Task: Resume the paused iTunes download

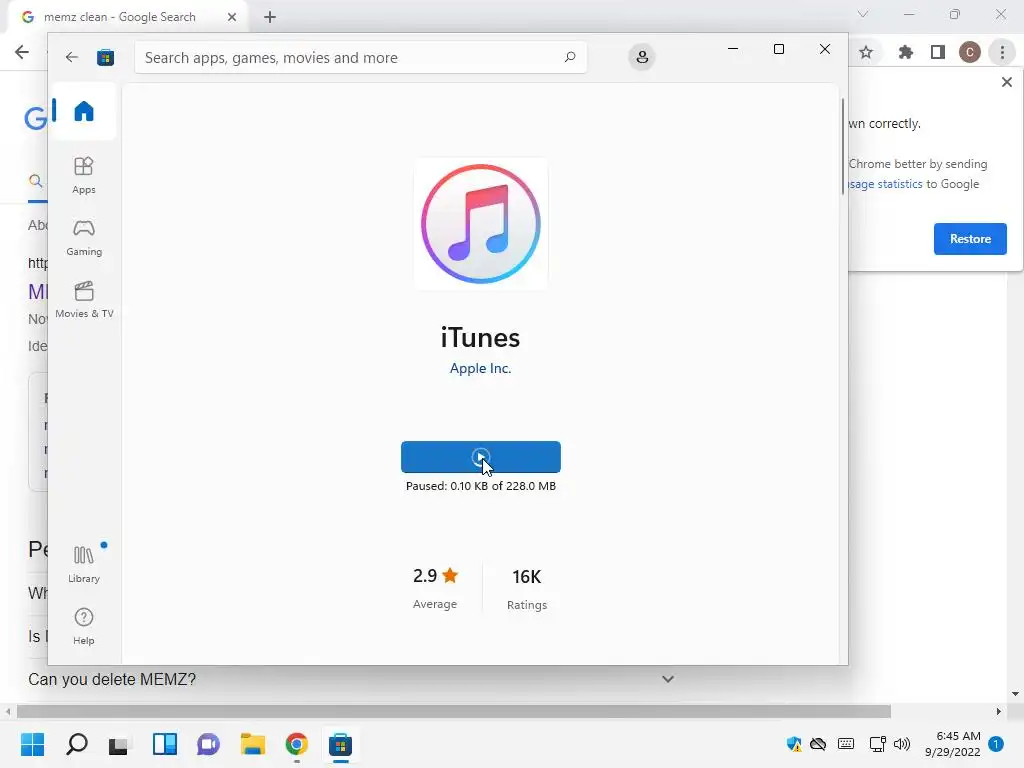Action: click(x=481, y=456)
